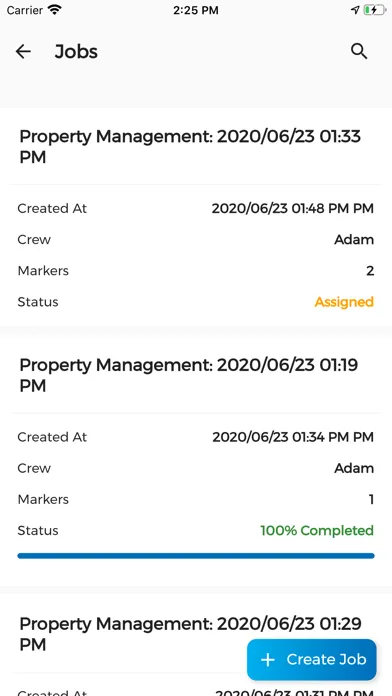
Task: Click the blue completion progress bar
Action: [196, 556]
